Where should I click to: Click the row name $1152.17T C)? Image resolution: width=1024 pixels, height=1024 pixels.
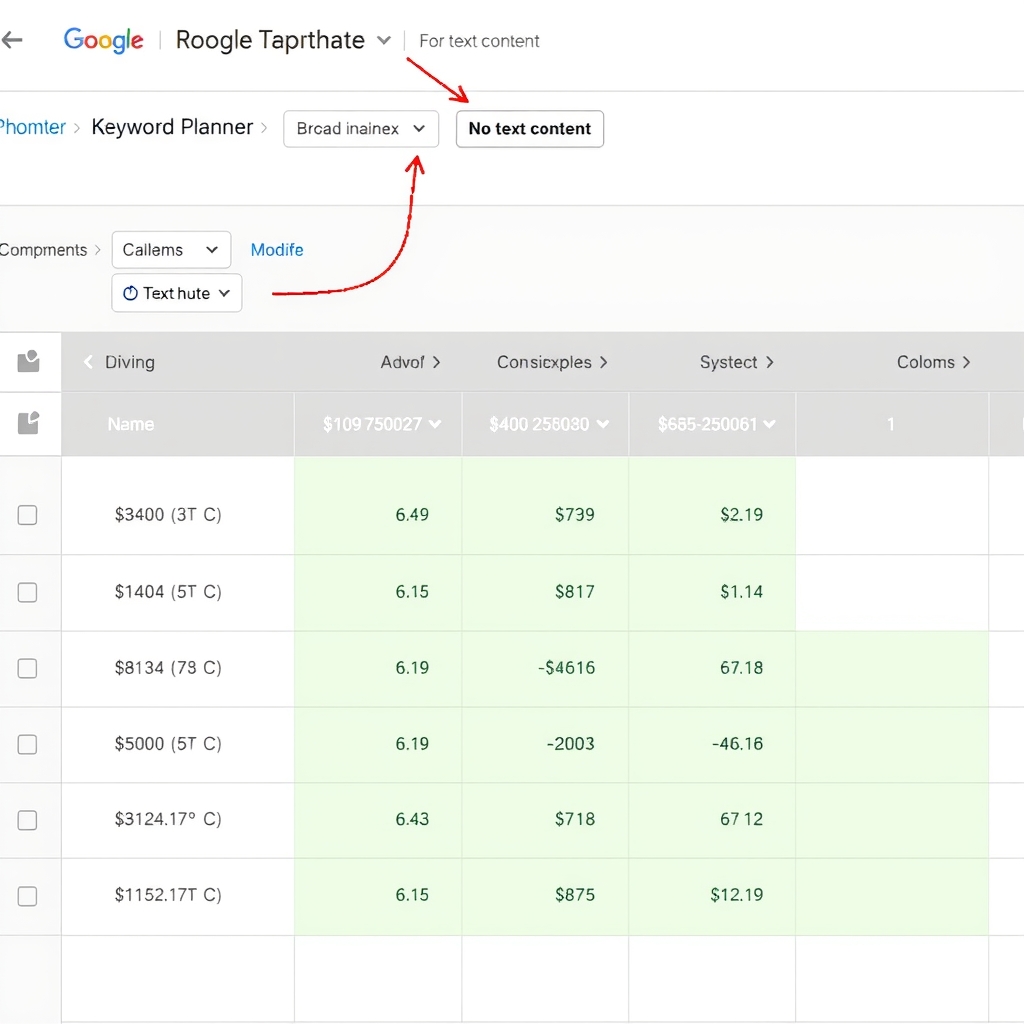(168, 895)
